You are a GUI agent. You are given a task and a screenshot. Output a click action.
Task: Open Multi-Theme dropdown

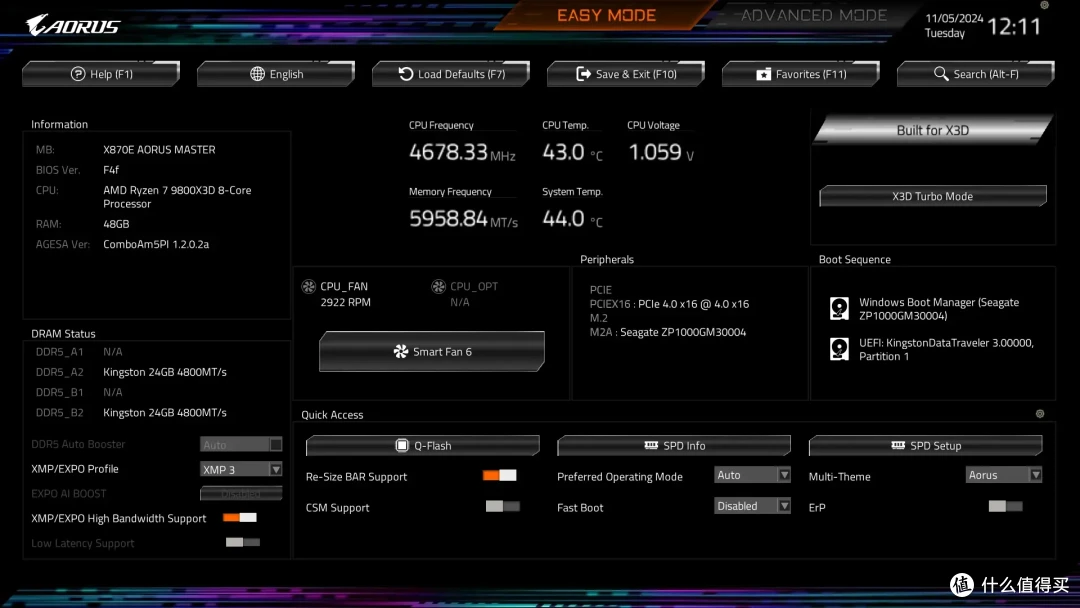click(1004, 475)
